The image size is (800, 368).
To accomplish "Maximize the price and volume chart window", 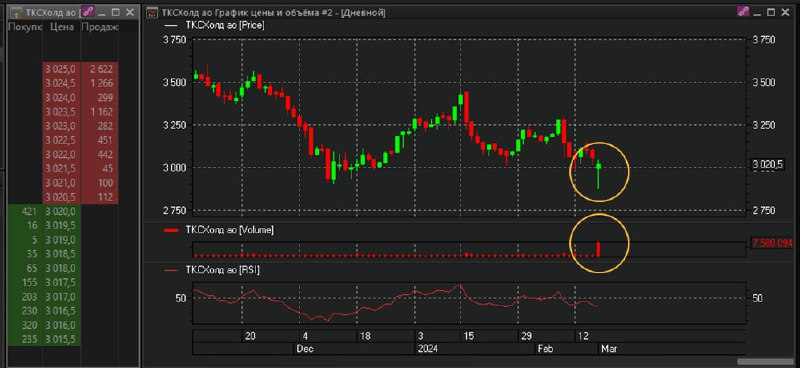I will click(x=771, y=12).
